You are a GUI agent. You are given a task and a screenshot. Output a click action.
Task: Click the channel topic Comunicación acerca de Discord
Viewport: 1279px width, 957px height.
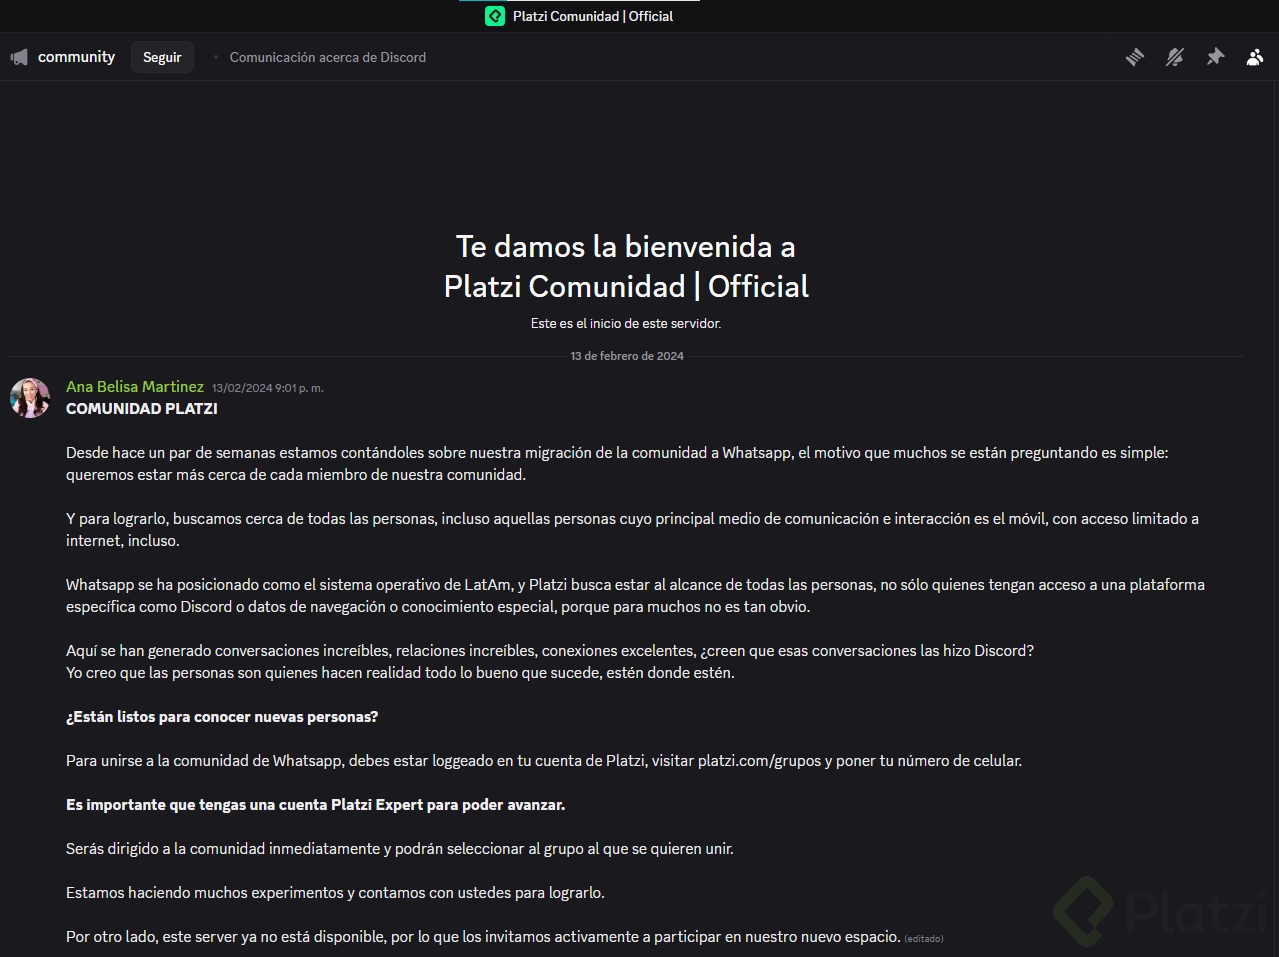coord(328,57)
